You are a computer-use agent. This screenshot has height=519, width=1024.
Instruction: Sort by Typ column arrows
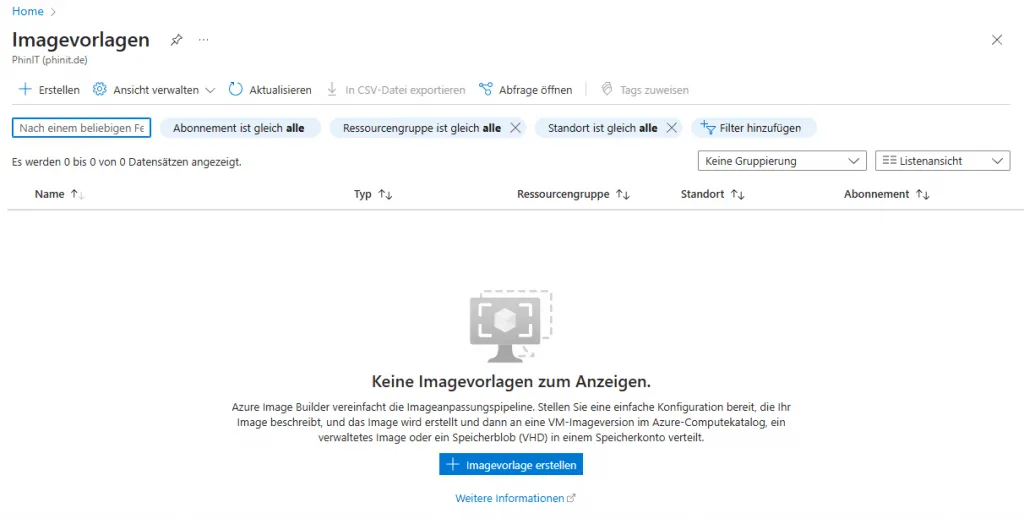click(x=385, y=195)
